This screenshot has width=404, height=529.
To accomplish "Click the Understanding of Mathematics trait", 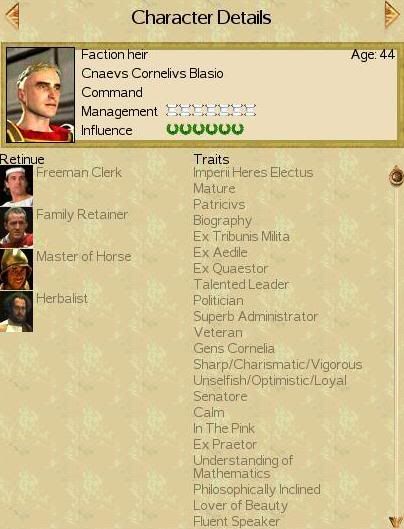I will pyautogui.click(x=243, y=467).
